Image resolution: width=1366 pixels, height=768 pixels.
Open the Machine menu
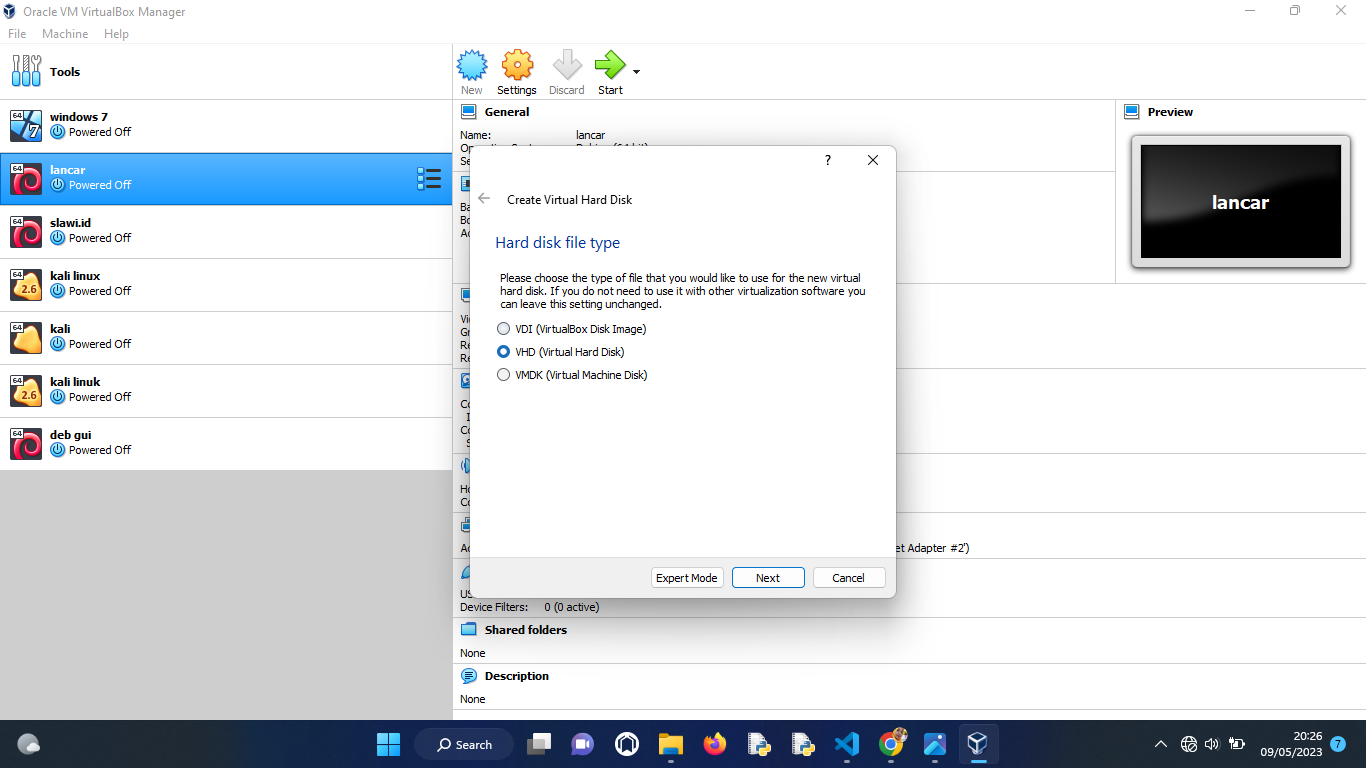point(65,34)
